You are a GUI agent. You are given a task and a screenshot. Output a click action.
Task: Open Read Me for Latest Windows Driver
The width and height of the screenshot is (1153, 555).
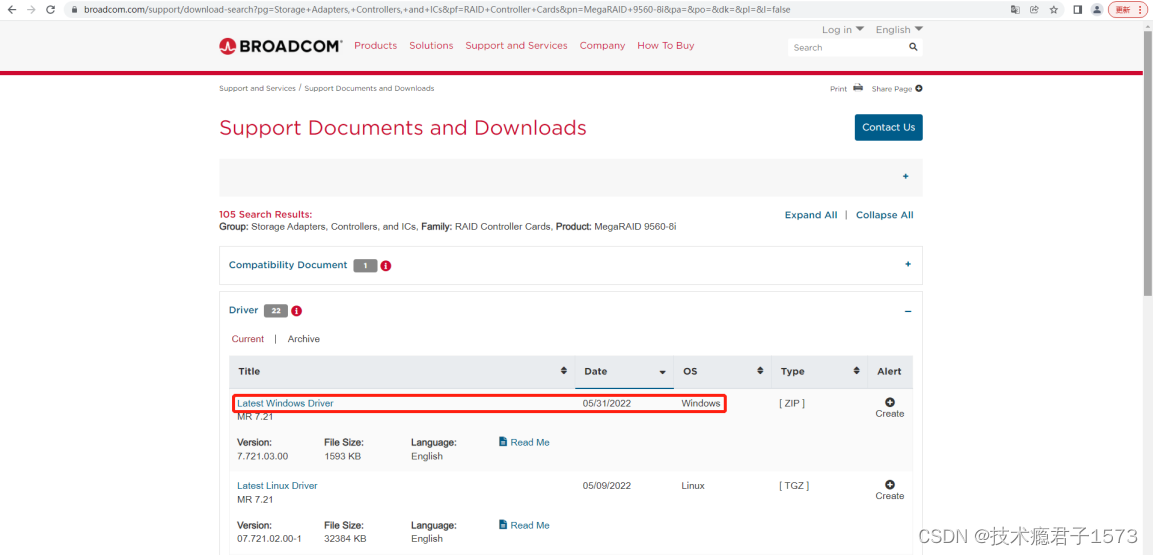[x=524, y=443]
